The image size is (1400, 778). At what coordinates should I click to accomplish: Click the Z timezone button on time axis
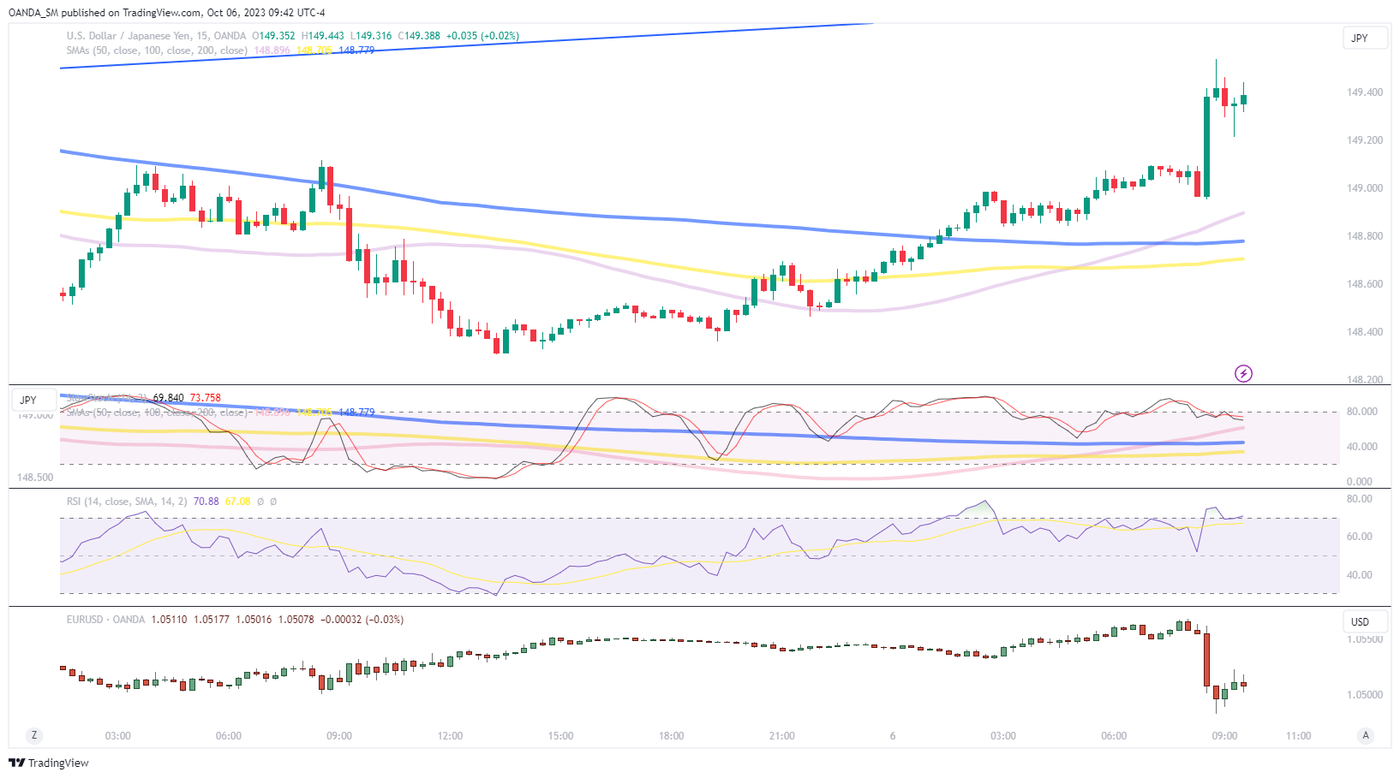[35, 736]
